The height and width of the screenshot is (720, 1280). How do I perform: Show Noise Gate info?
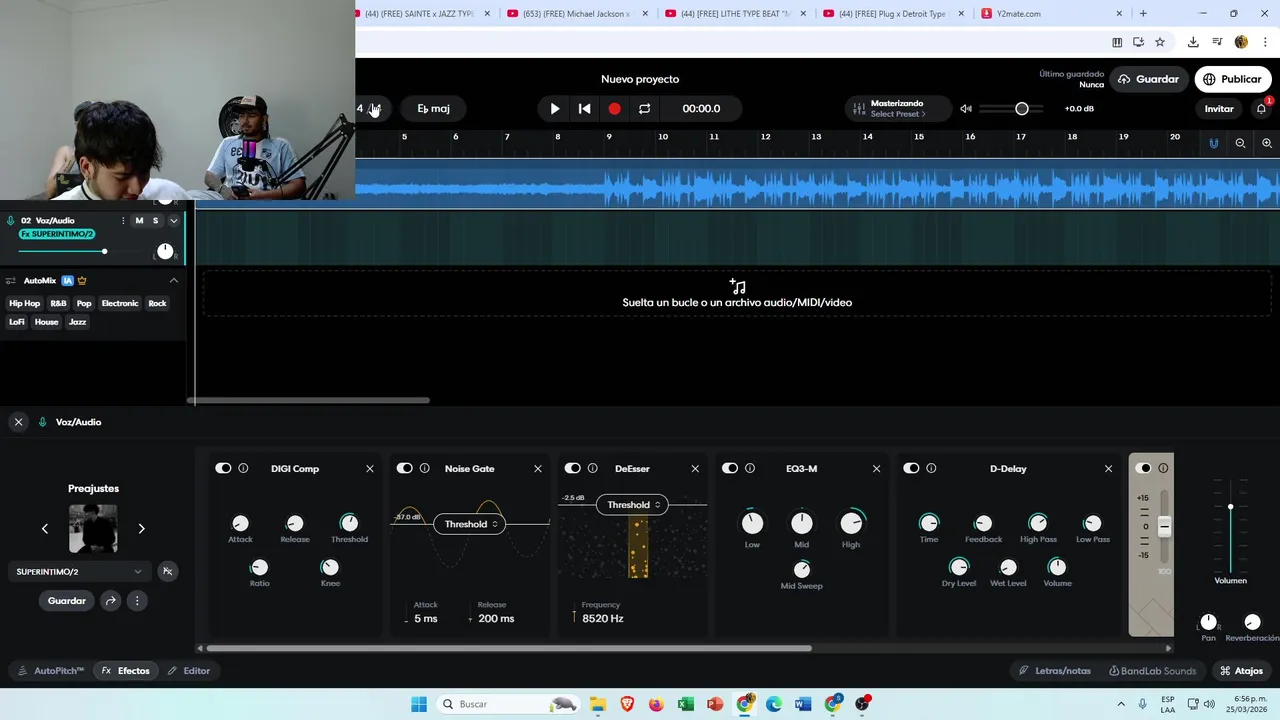click(425, 468)
